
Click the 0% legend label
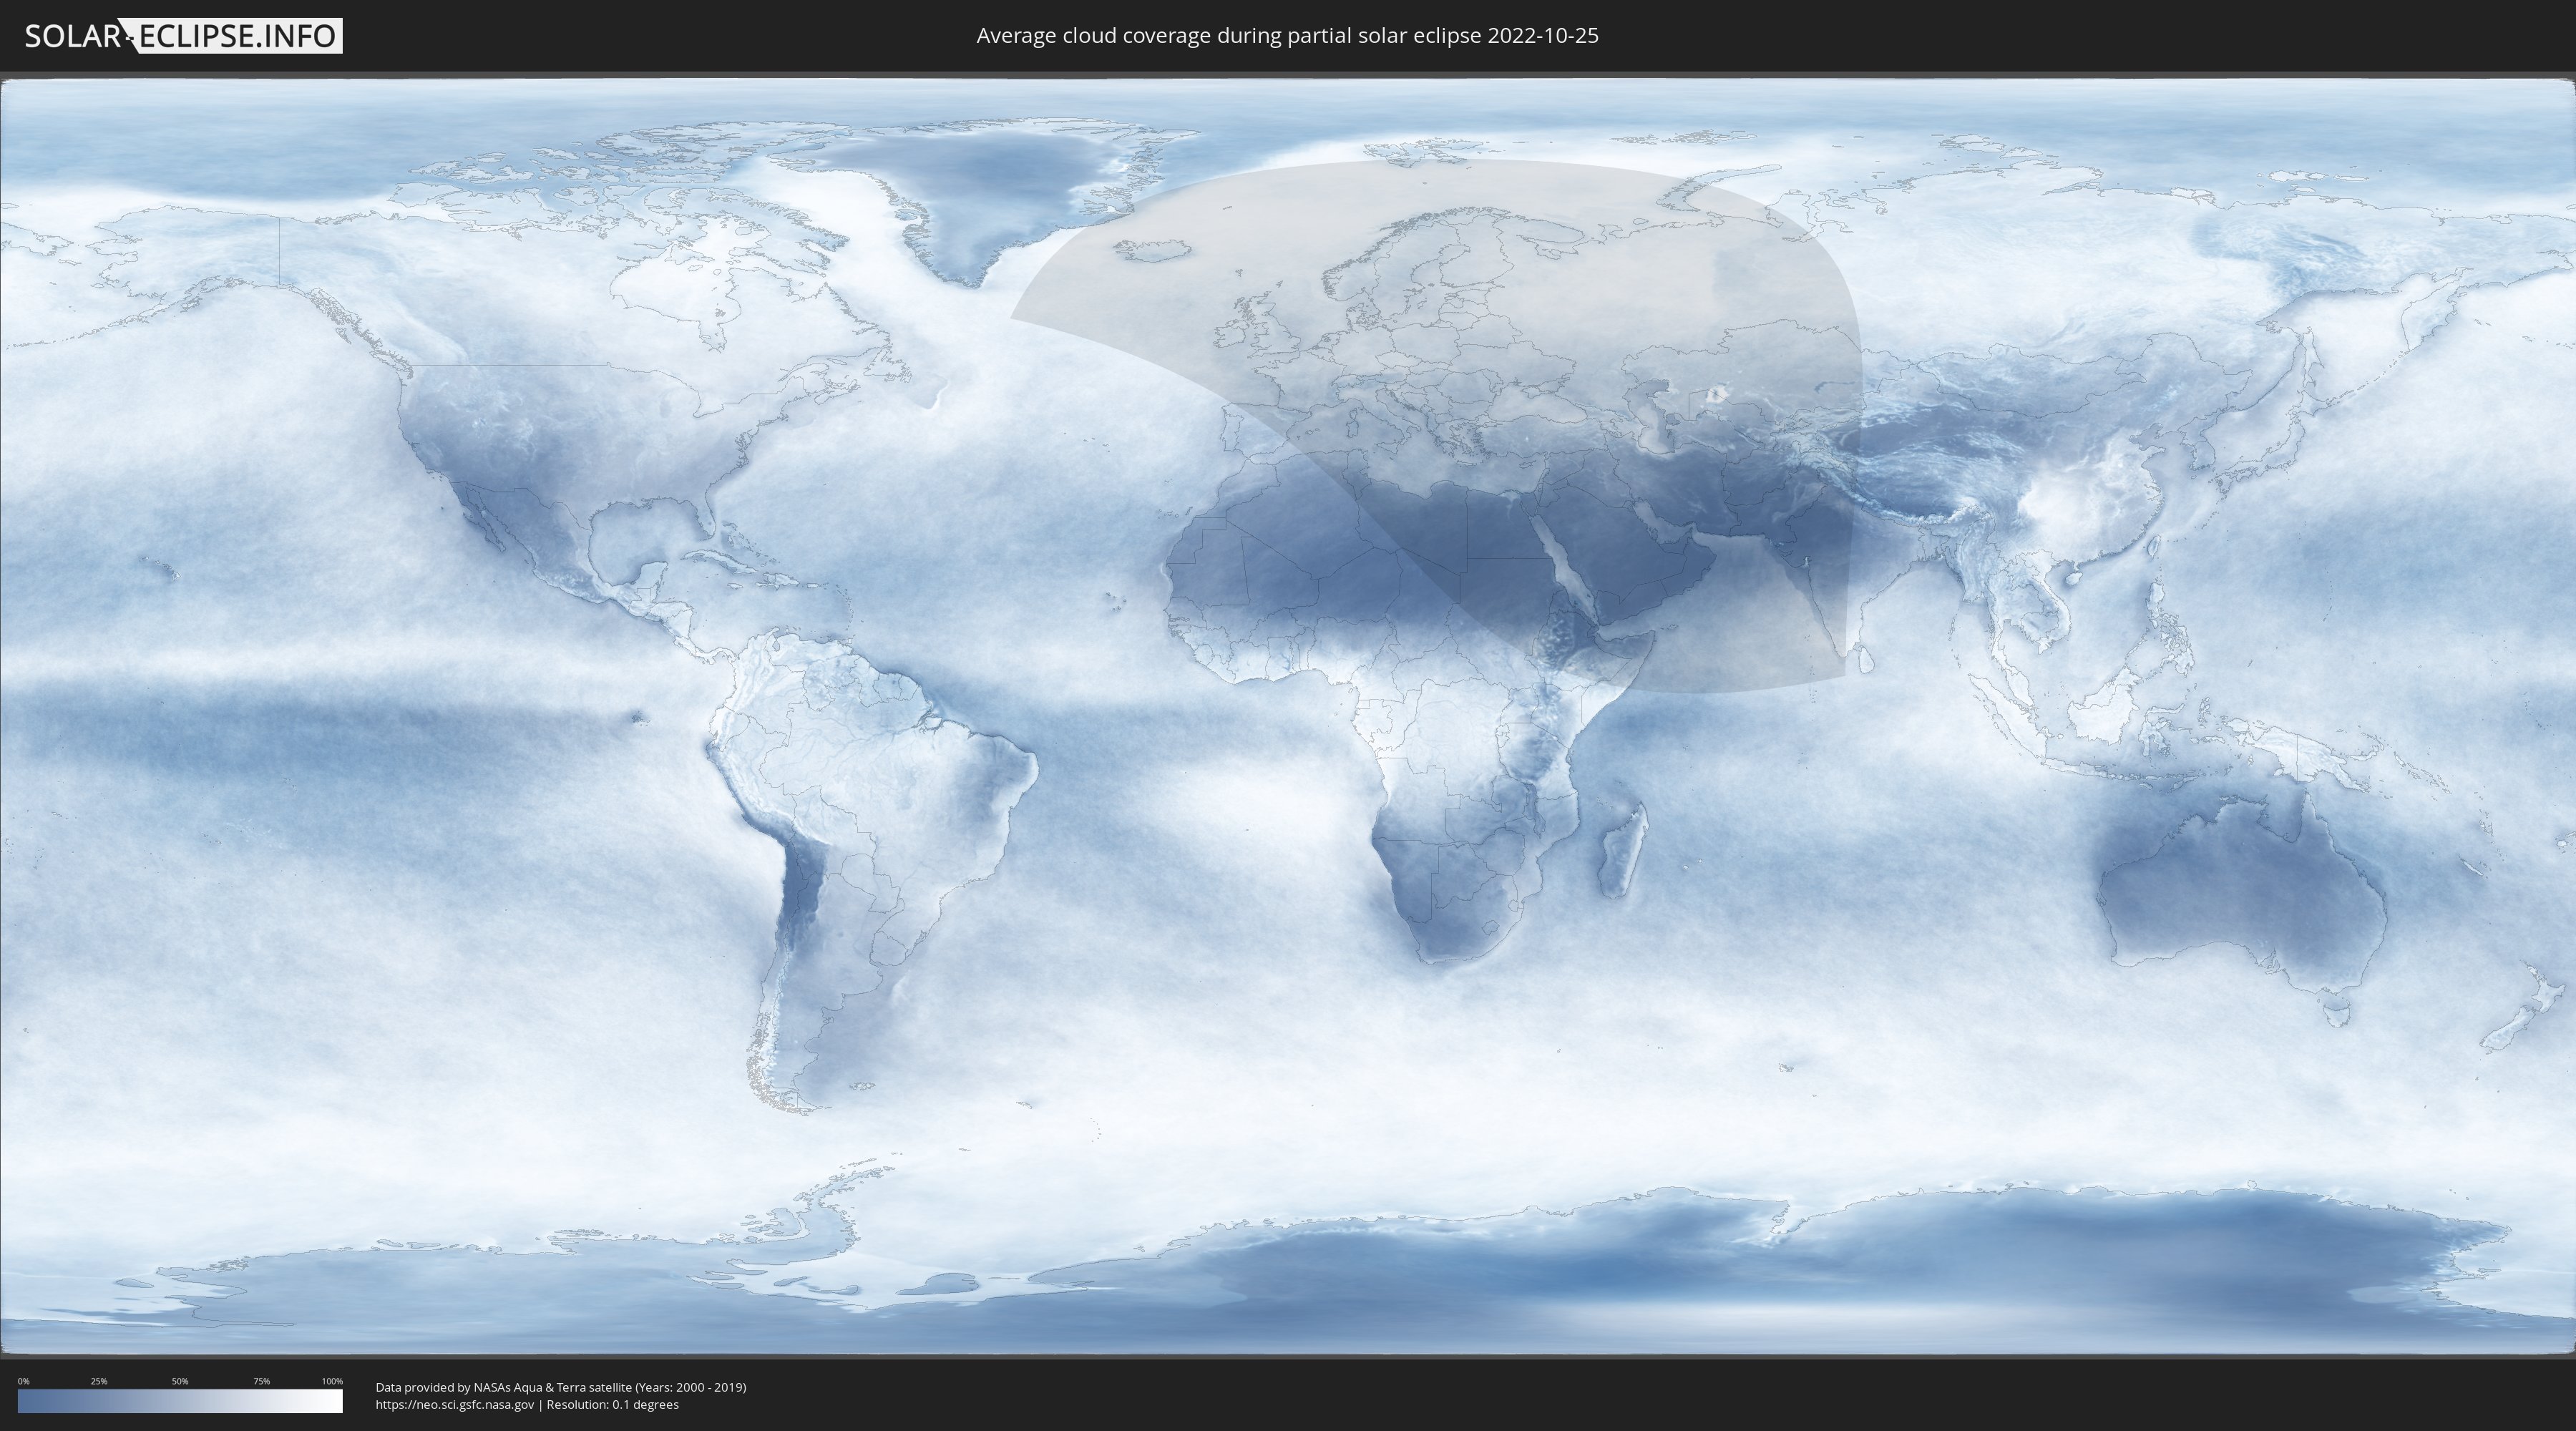coord(24,1381)
